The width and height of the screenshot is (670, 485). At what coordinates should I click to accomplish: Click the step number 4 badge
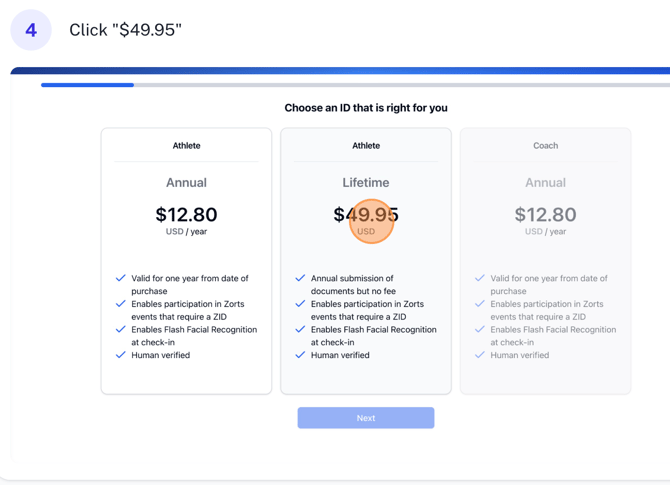31,30
